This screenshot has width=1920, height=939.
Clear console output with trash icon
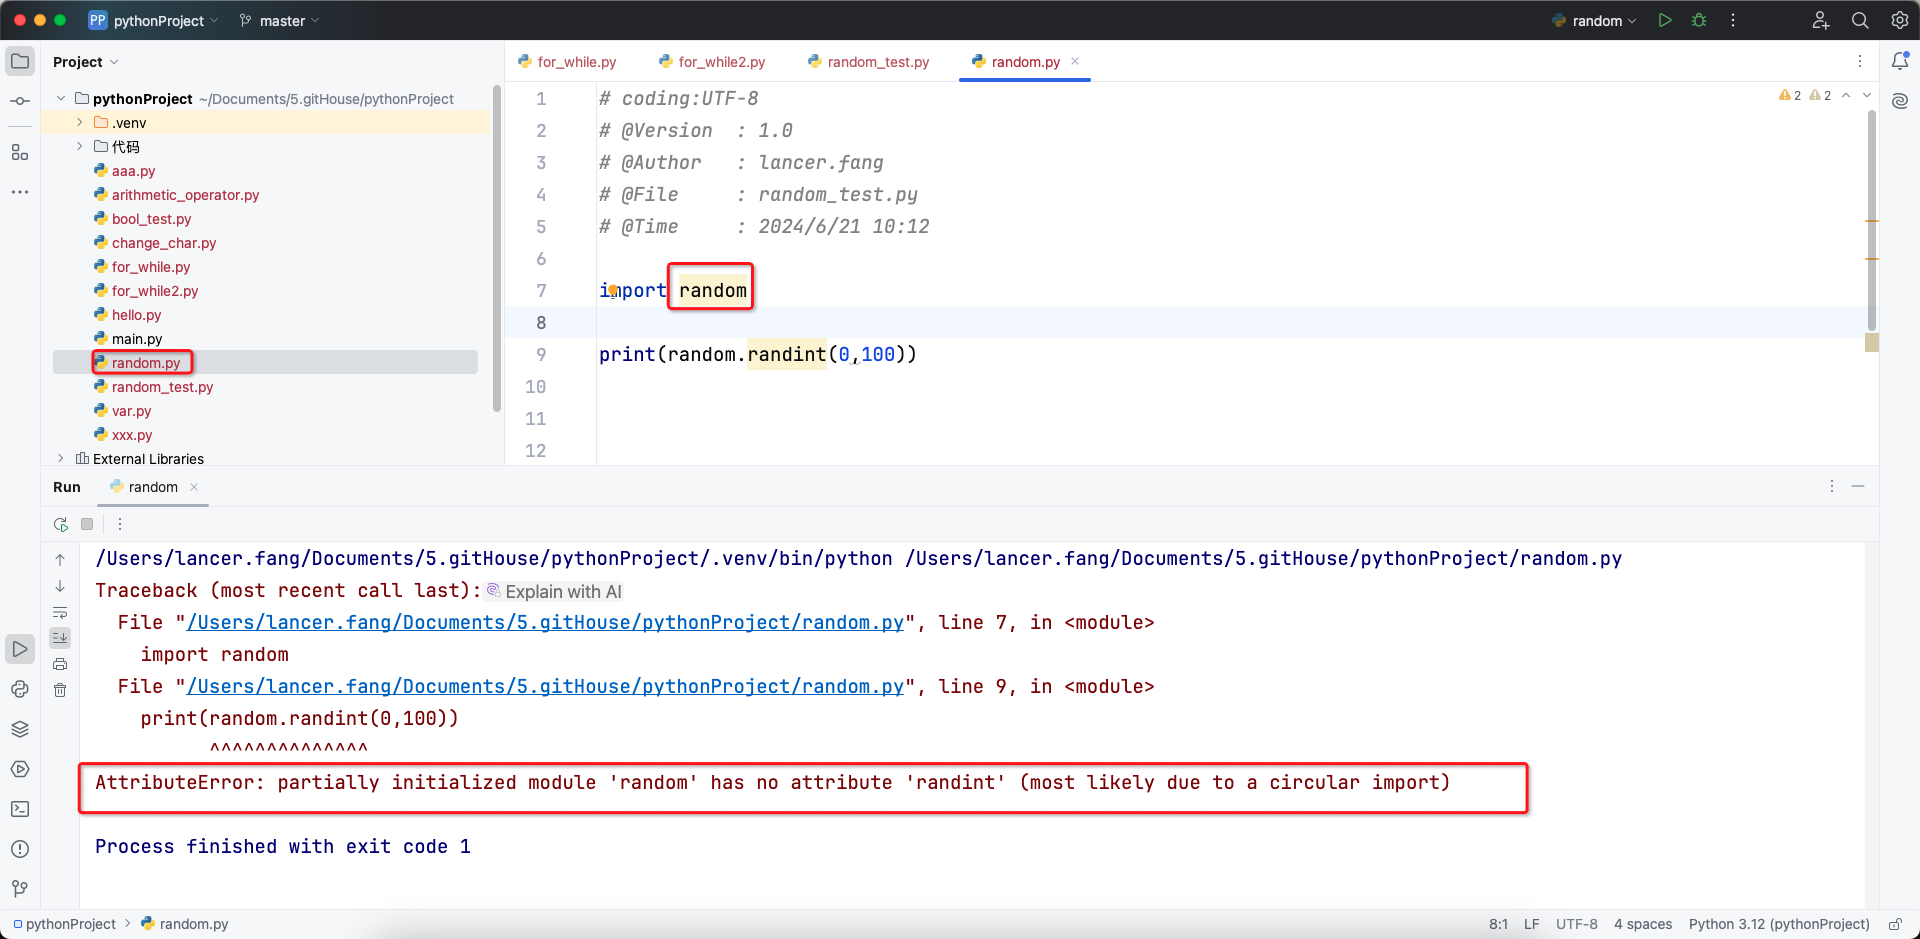pyautogui.click(x=60, y=690)
